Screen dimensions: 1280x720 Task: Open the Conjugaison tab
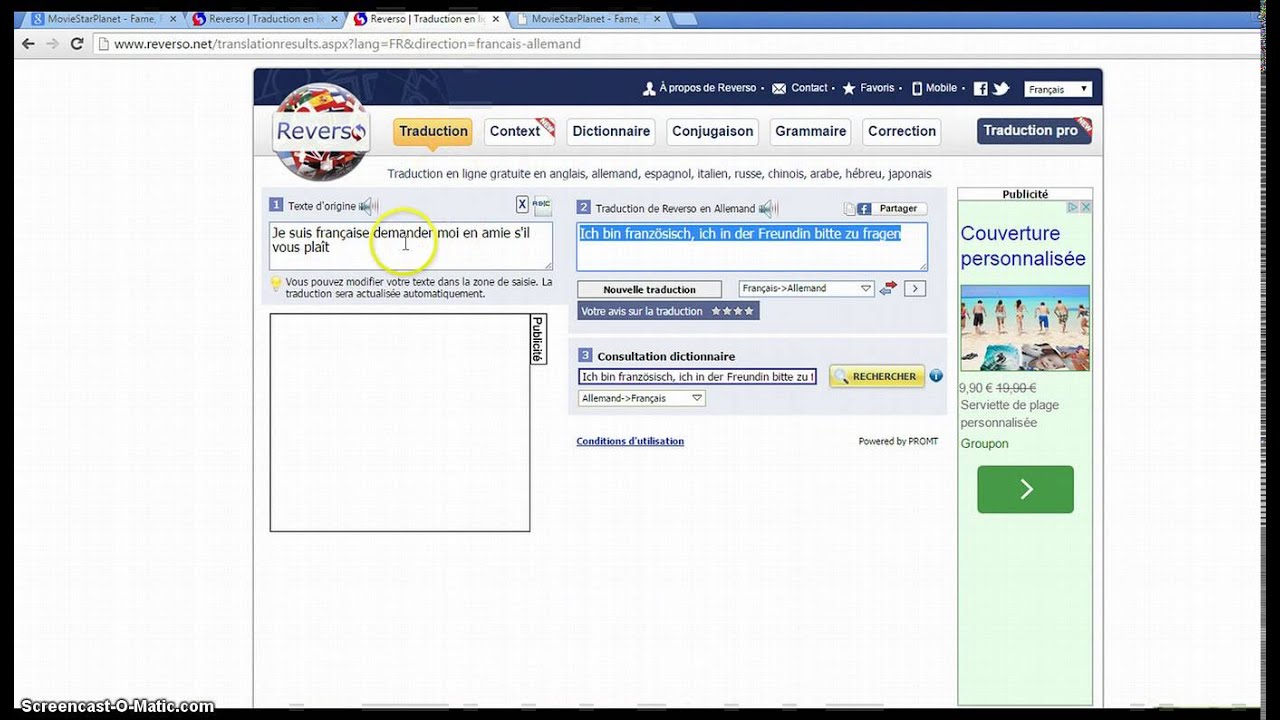713,131
